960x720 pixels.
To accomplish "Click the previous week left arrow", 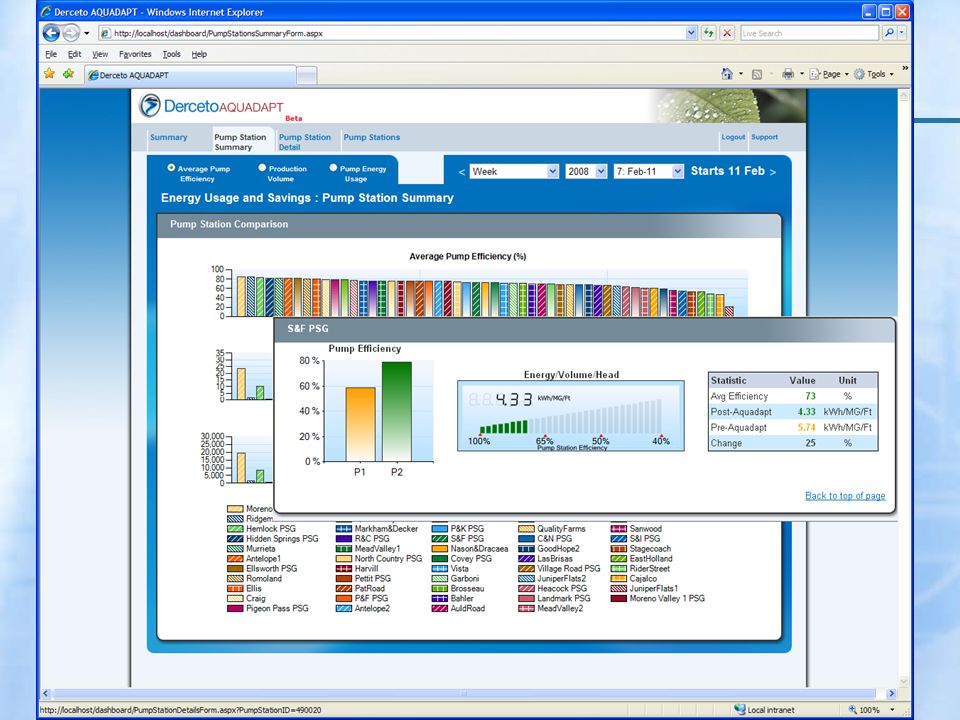I will [x=462, y=172].
